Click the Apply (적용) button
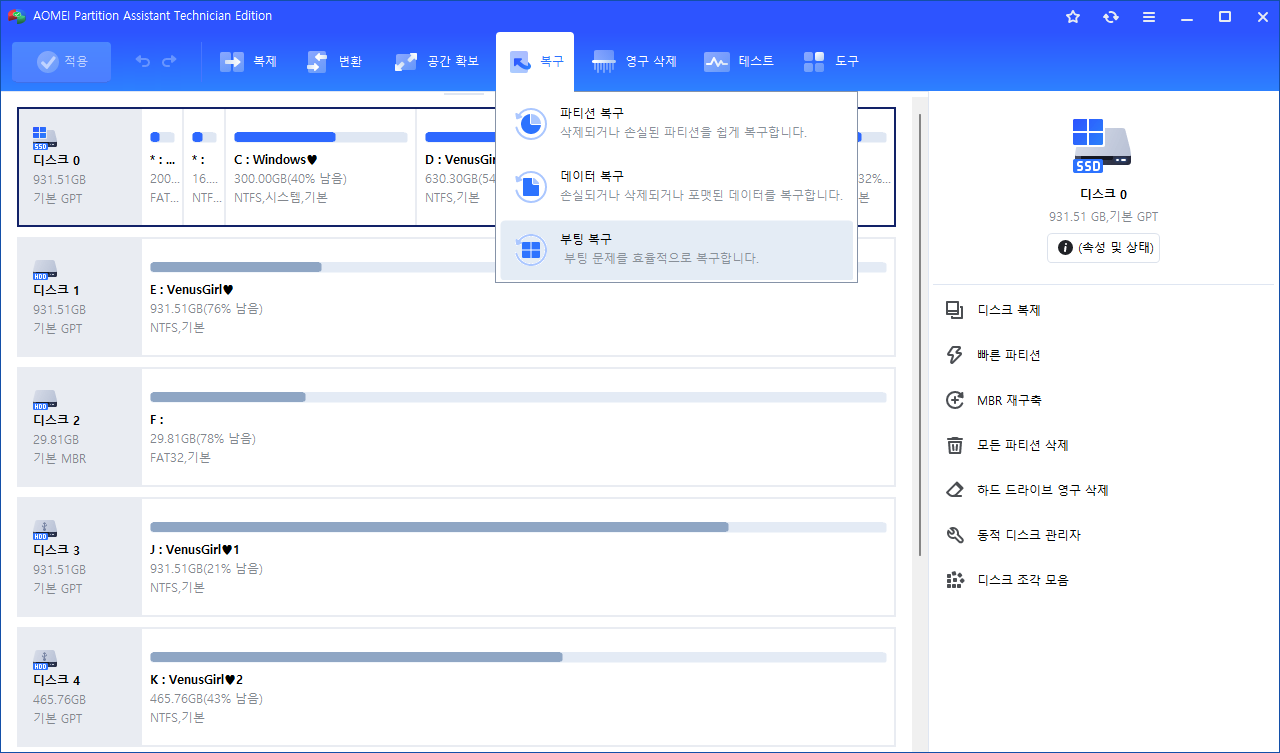Screen dimensions: 1280x753 [61, 62]
